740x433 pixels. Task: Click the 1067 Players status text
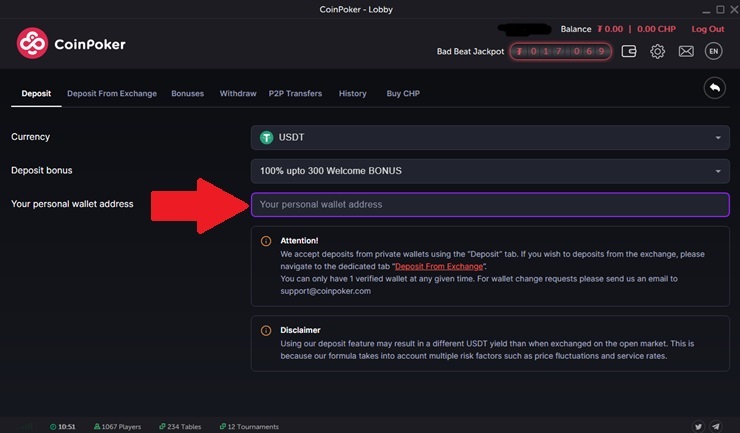click(x=121, y=426)
